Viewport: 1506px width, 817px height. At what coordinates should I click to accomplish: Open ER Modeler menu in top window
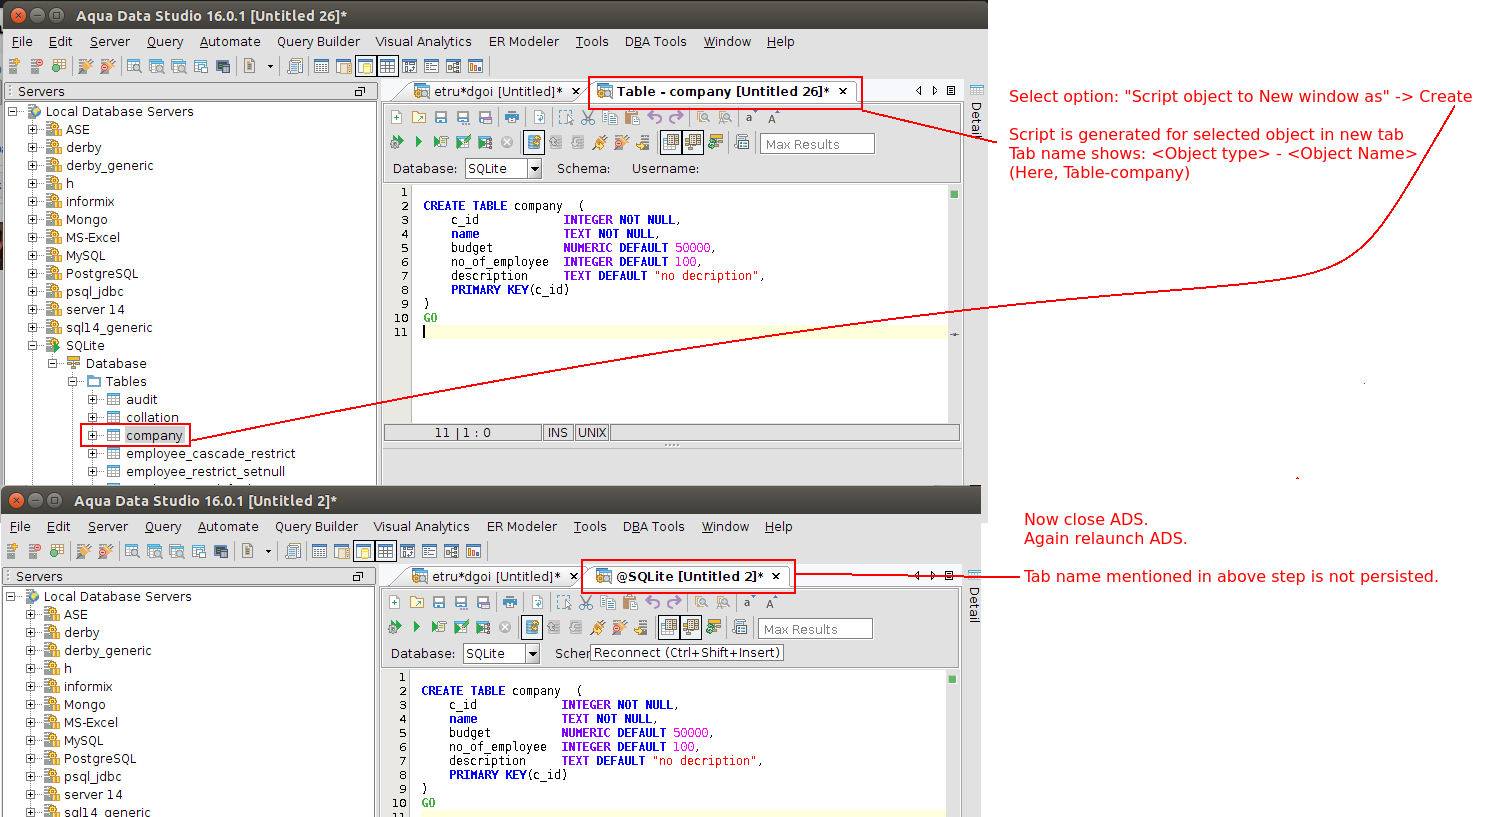524,42
